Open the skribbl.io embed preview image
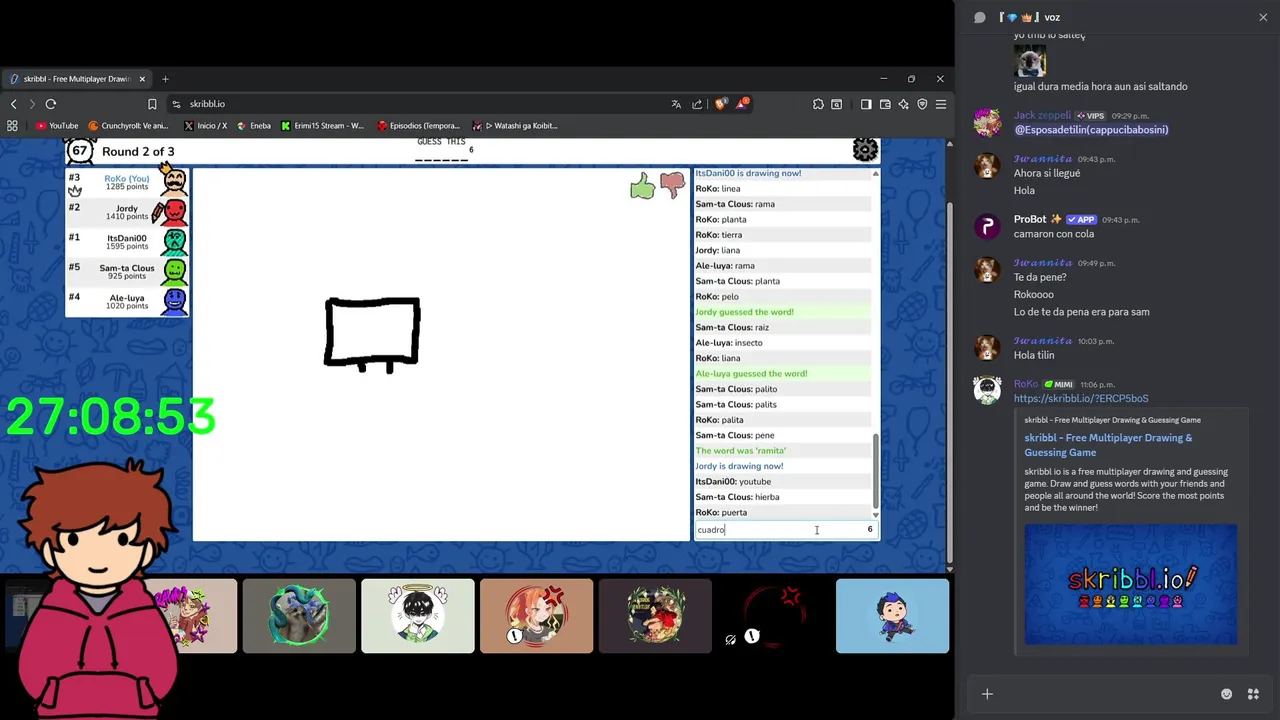 tap(1131, 585)
